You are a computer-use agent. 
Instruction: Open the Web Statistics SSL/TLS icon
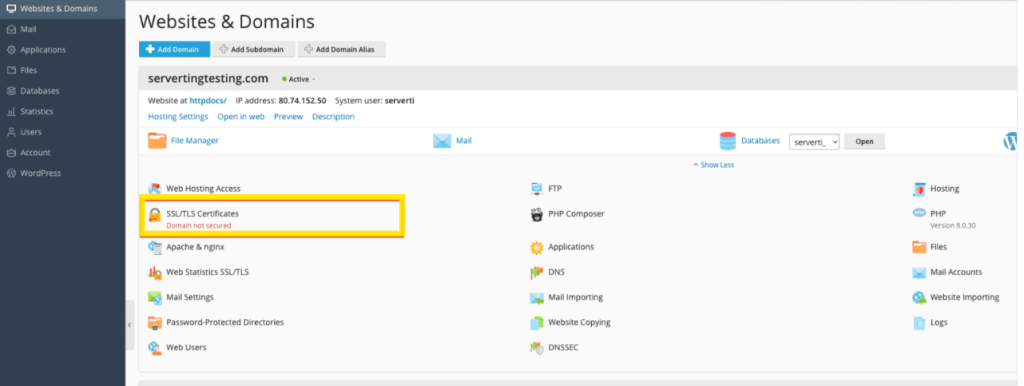point(155,272)
